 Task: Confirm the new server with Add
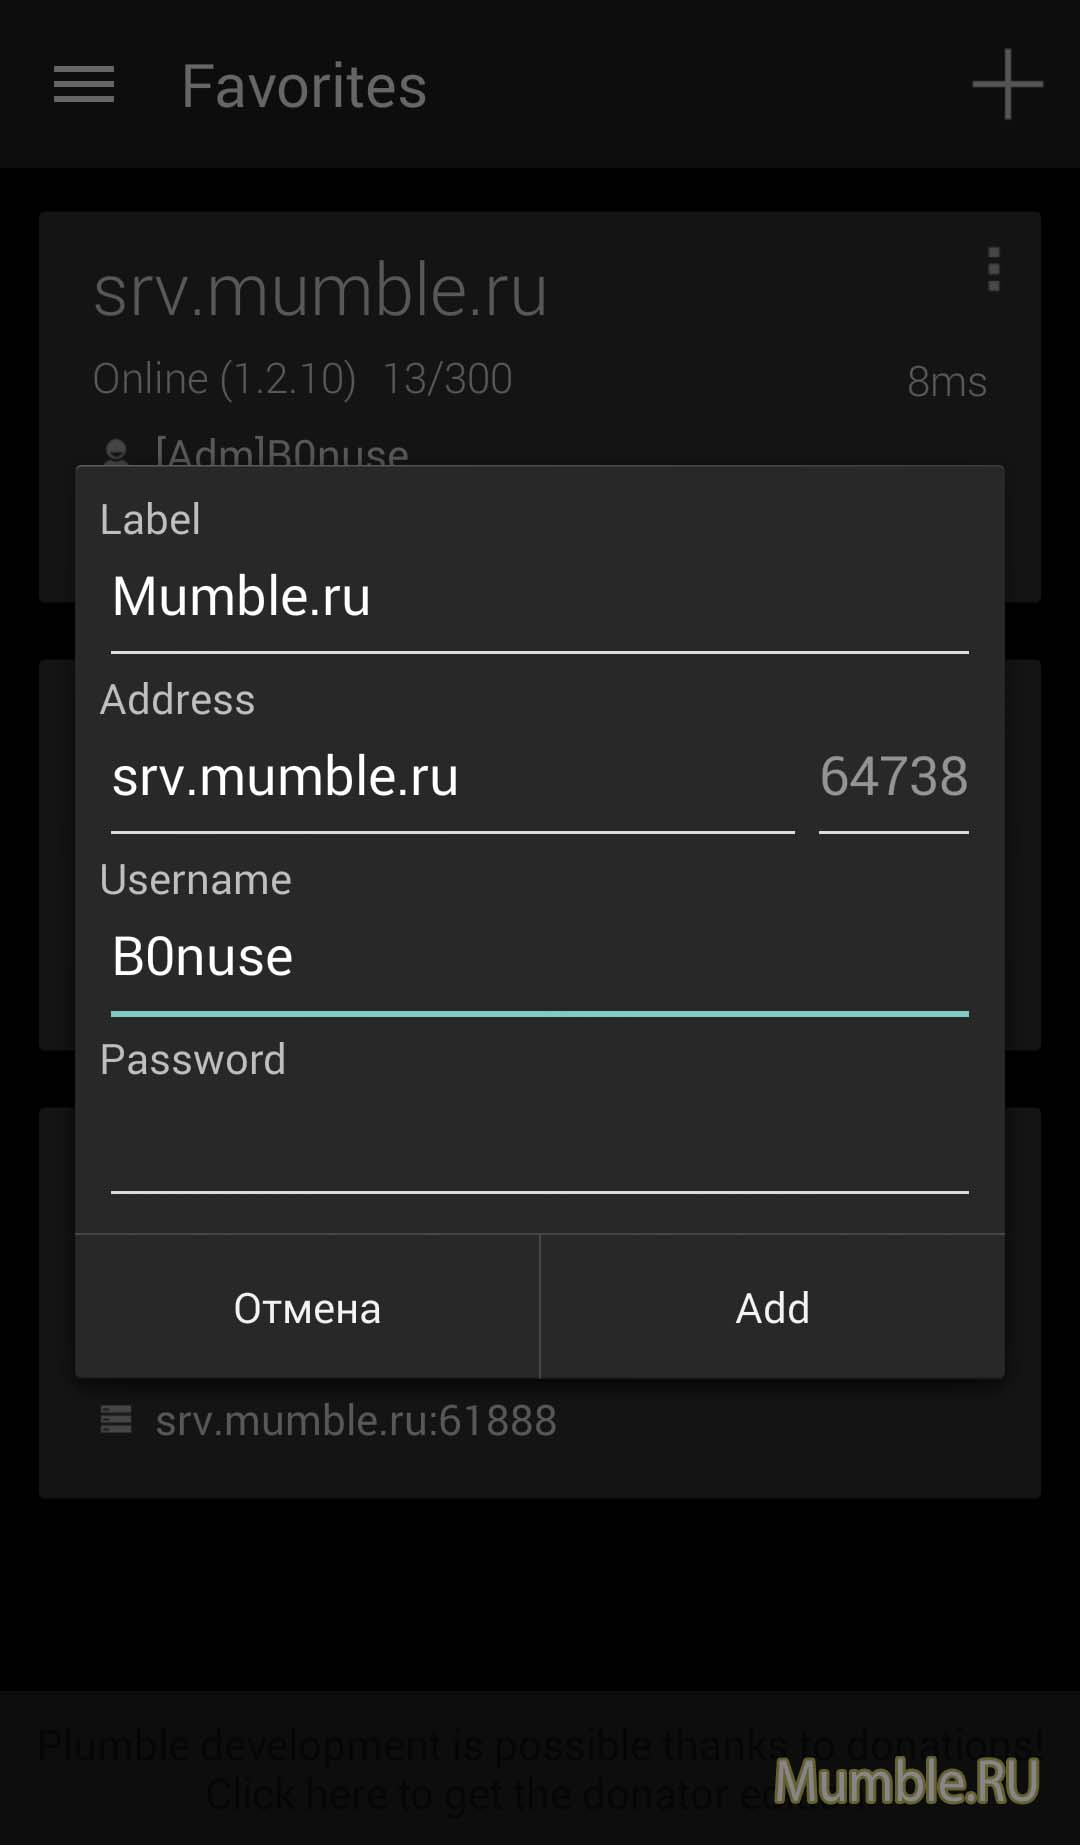click(773, 1307)
